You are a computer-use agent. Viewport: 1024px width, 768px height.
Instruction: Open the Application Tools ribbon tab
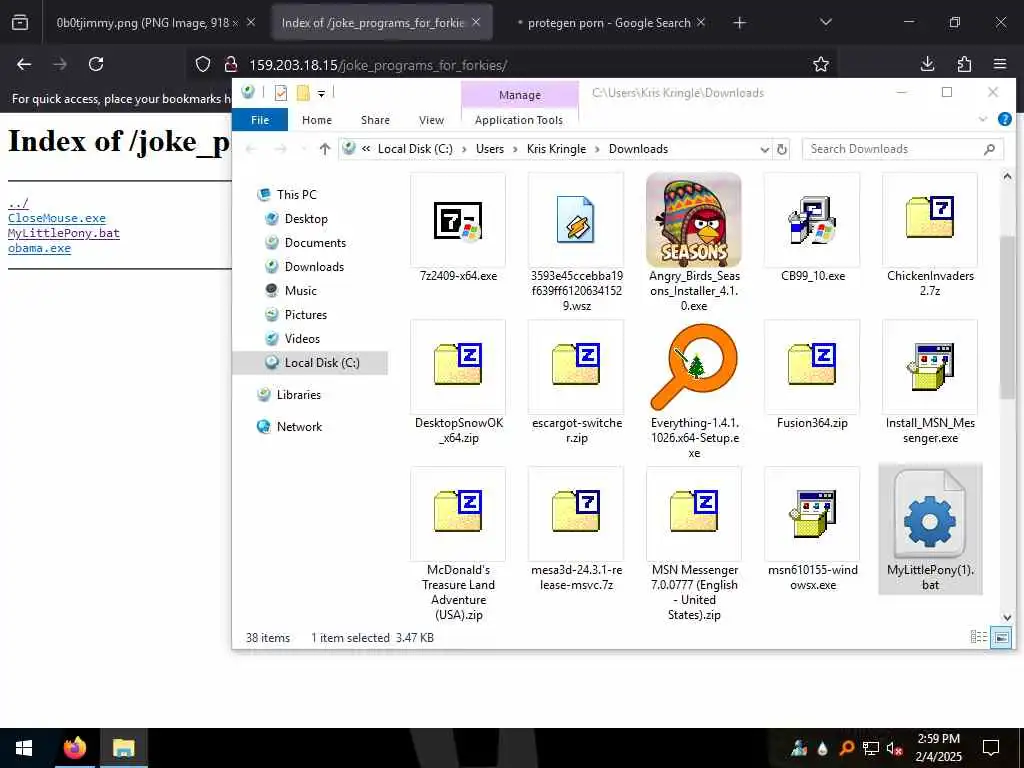[x=519, y=120]
